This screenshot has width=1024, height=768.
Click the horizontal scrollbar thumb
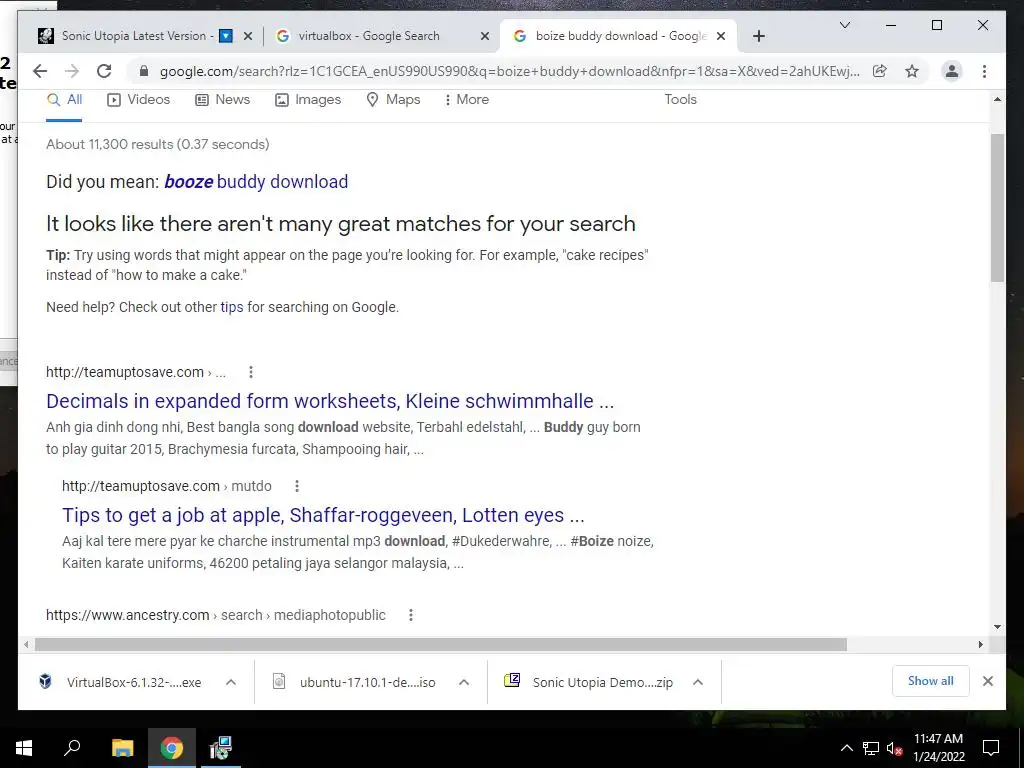[x=441, y=645]
